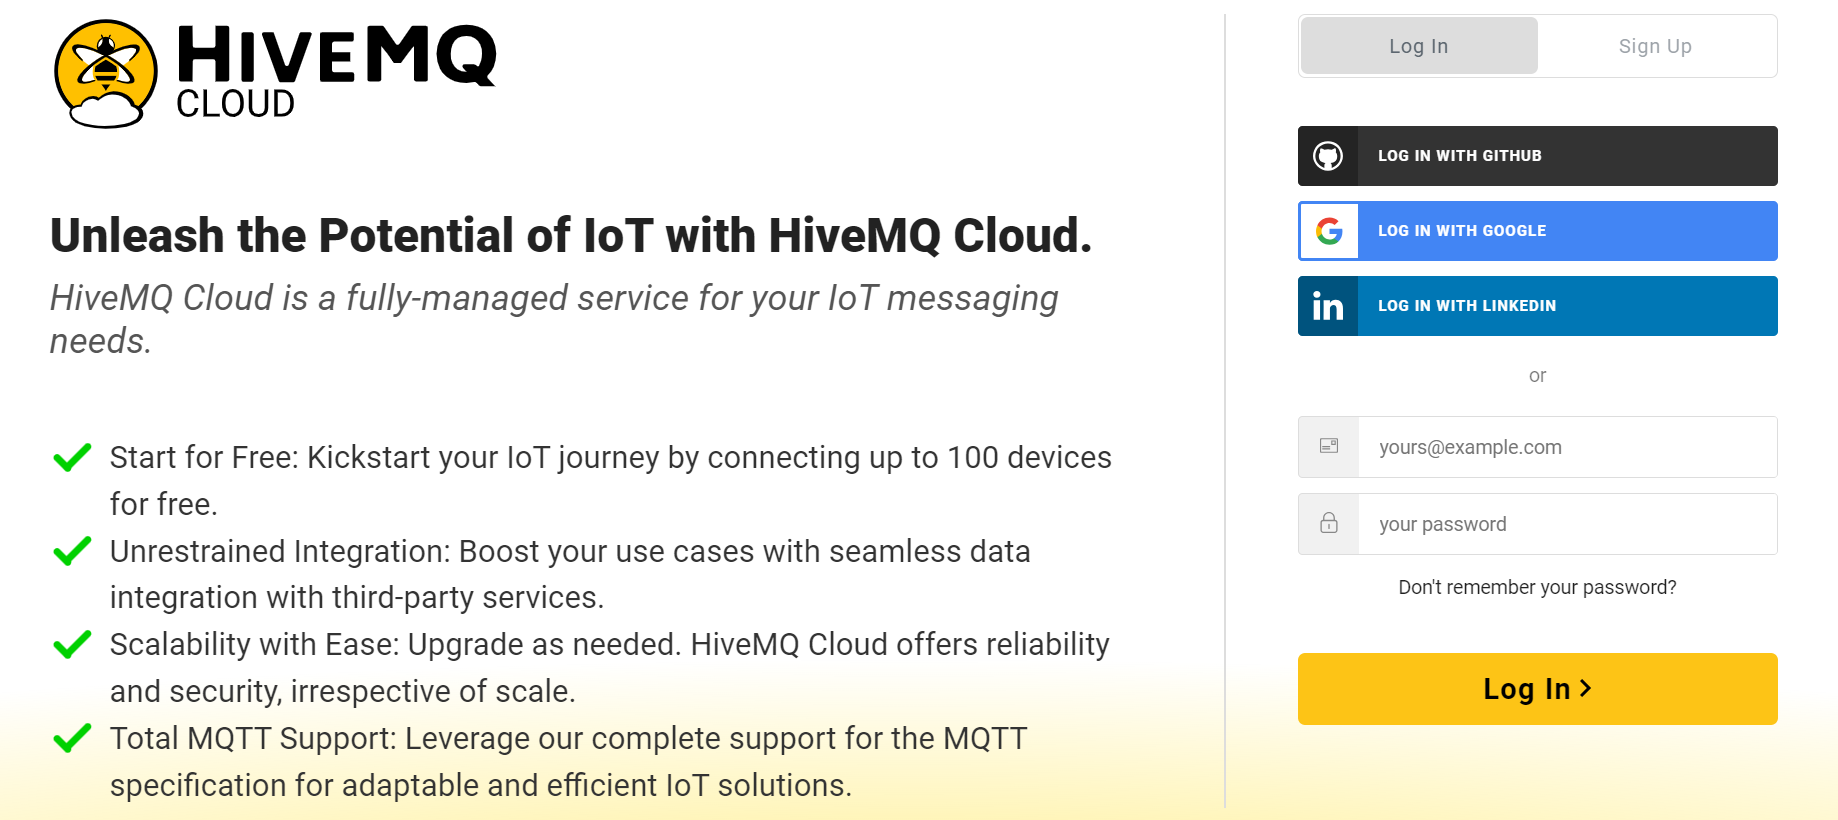Log in with GitHub
Viewport: 1838px width, 820px height.
tap(1537, 156)
